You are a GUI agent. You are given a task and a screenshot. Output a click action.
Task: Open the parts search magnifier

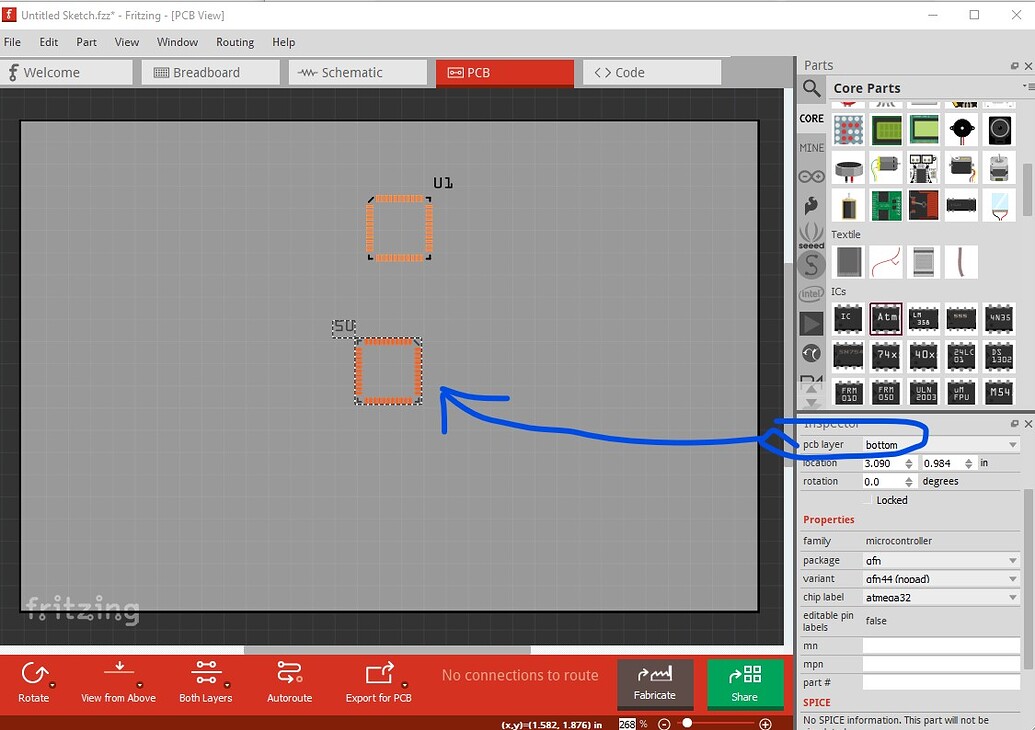pyautogui.click(x=812, y=88)
